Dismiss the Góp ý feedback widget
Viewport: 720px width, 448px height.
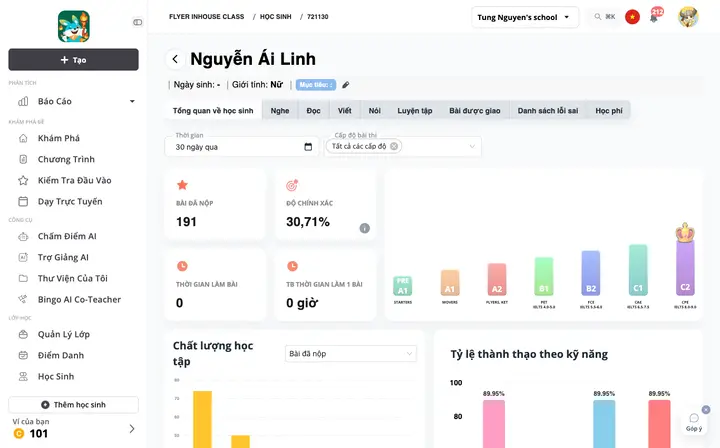pyautogui.click(x=706, y=409)
